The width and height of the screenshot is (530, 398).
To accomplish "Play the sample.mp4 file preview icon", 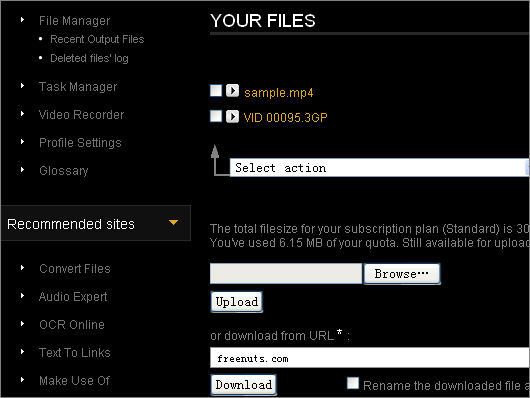I will click(232, 91).
